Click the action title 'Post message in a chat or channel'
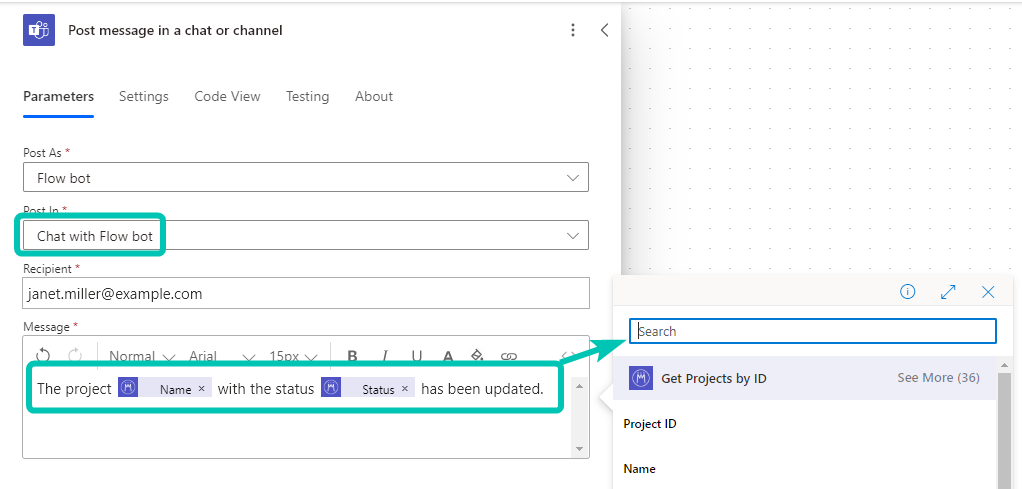The image size is (1022, 489). [175, 30]
